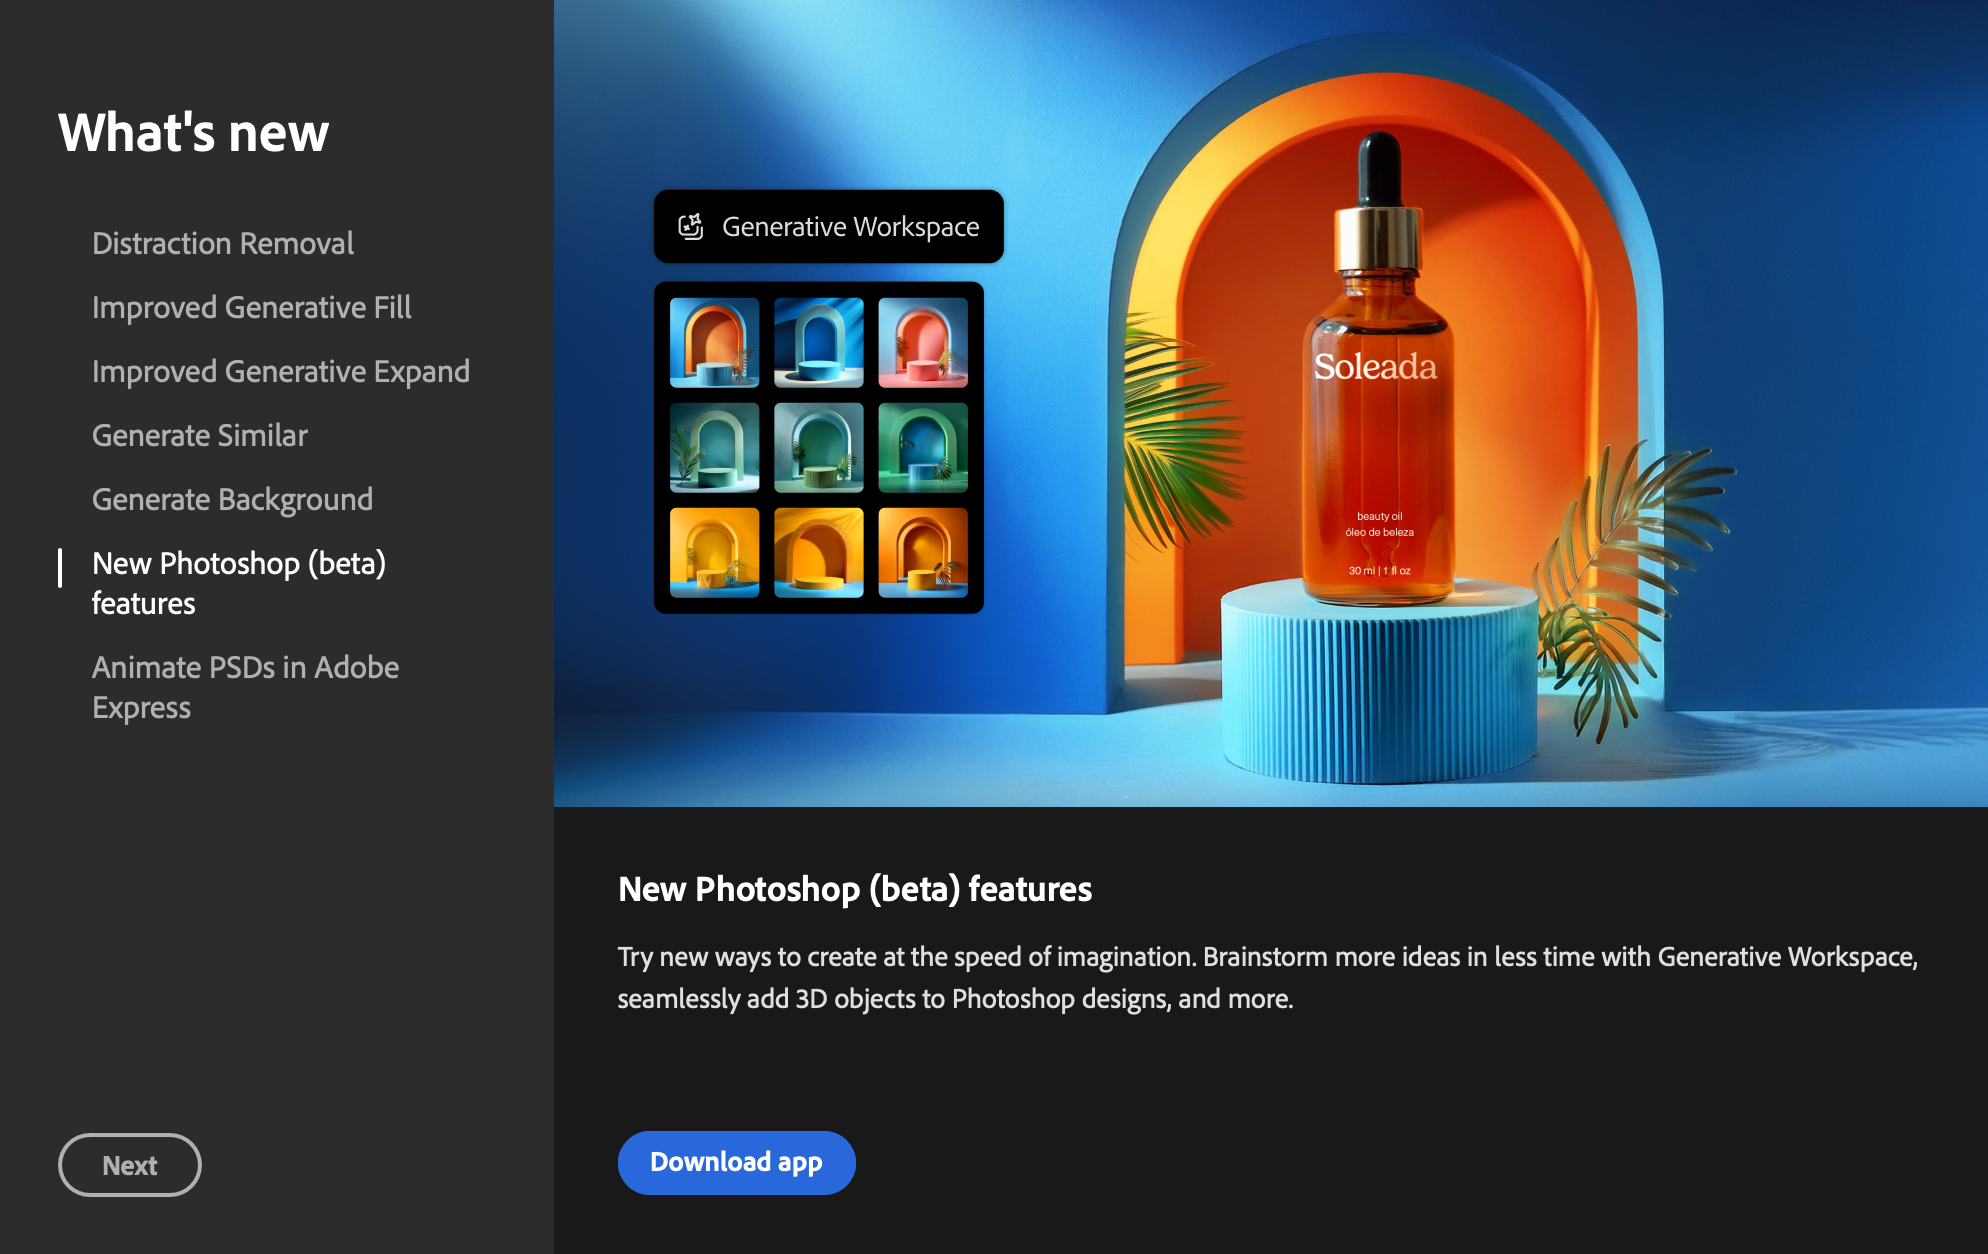Viewport: 1988px width, 1254px height.
Task: Select the first orange arch thumbnail in top row
Action: (714, 342)
